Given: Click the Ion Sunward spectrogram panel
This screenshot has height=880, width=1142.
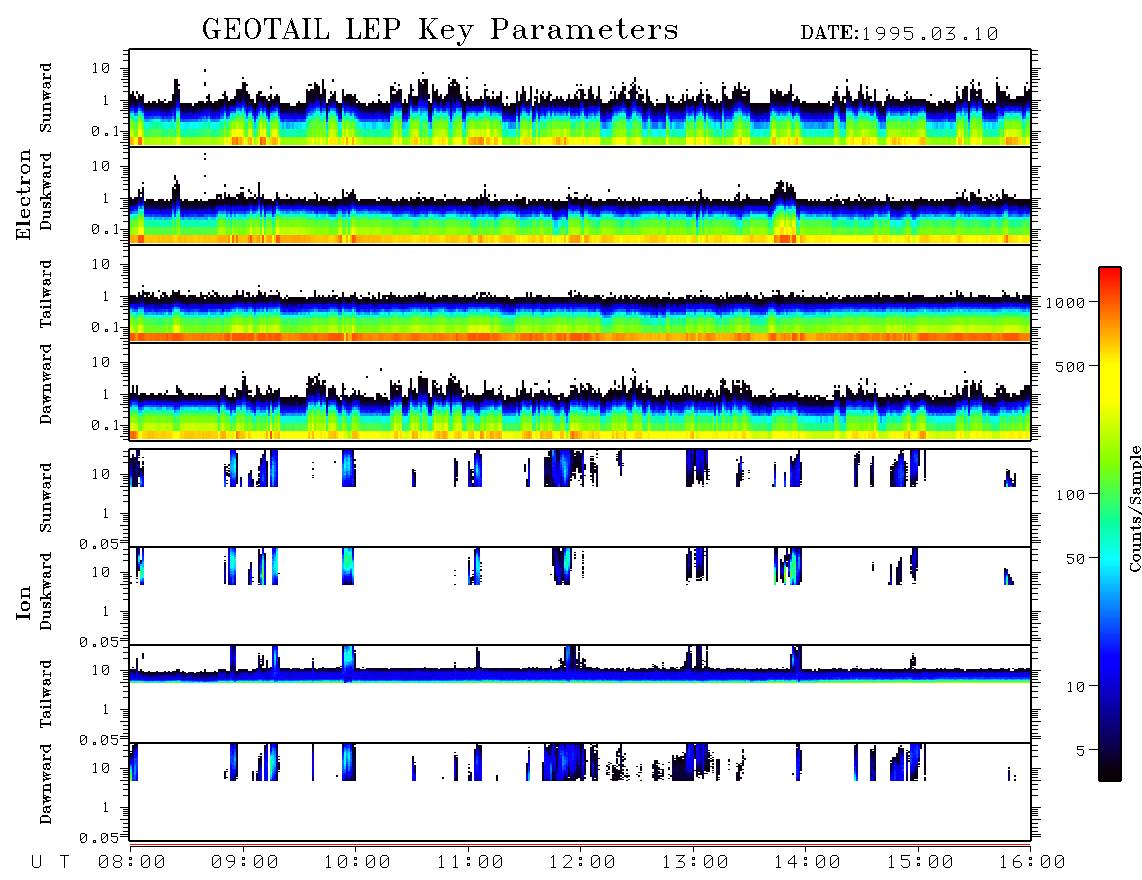Looking at the screenshot, I should point(580,498).
